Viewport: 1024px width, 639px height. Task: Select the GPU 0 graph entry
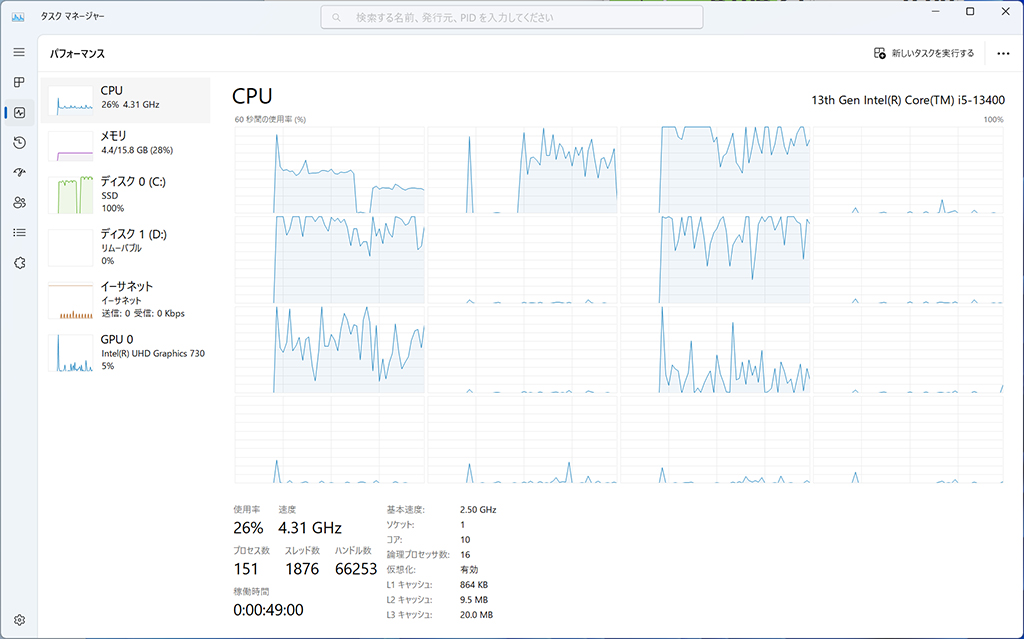click(x=125, y=352)
